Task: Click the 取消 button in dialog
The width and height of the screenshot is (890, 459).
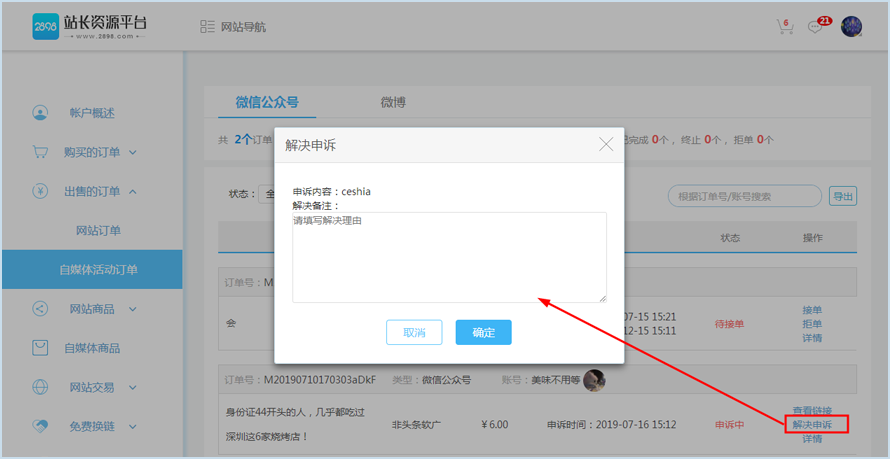Action: click(414, 332)
